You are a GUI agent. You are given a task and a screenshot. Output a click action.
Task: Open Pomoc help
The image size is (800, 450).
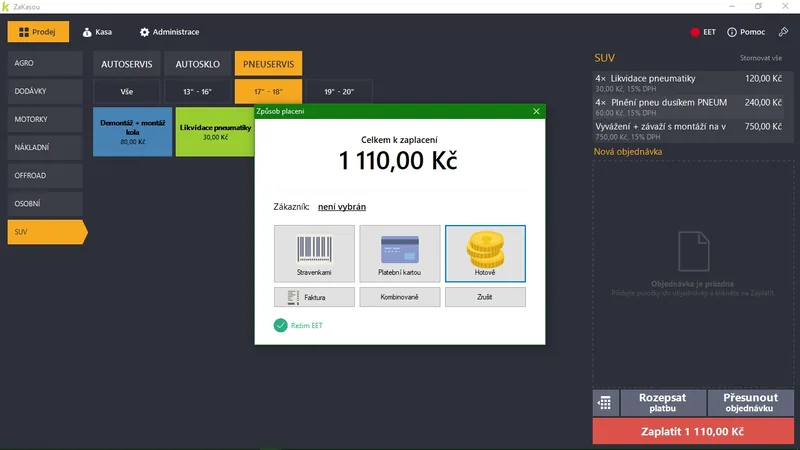tap(746, 32)
